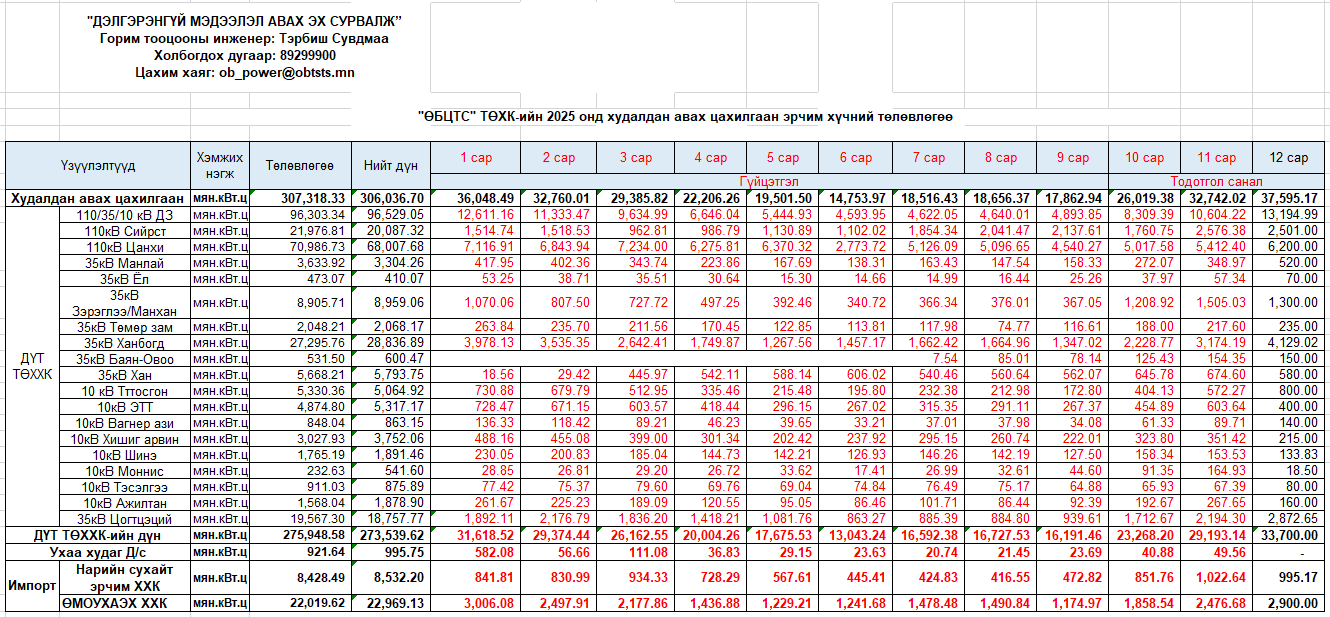Click the total plan value 307,318.33
The width and height of the screenshot is (1330, 617).
pos(299,198)
